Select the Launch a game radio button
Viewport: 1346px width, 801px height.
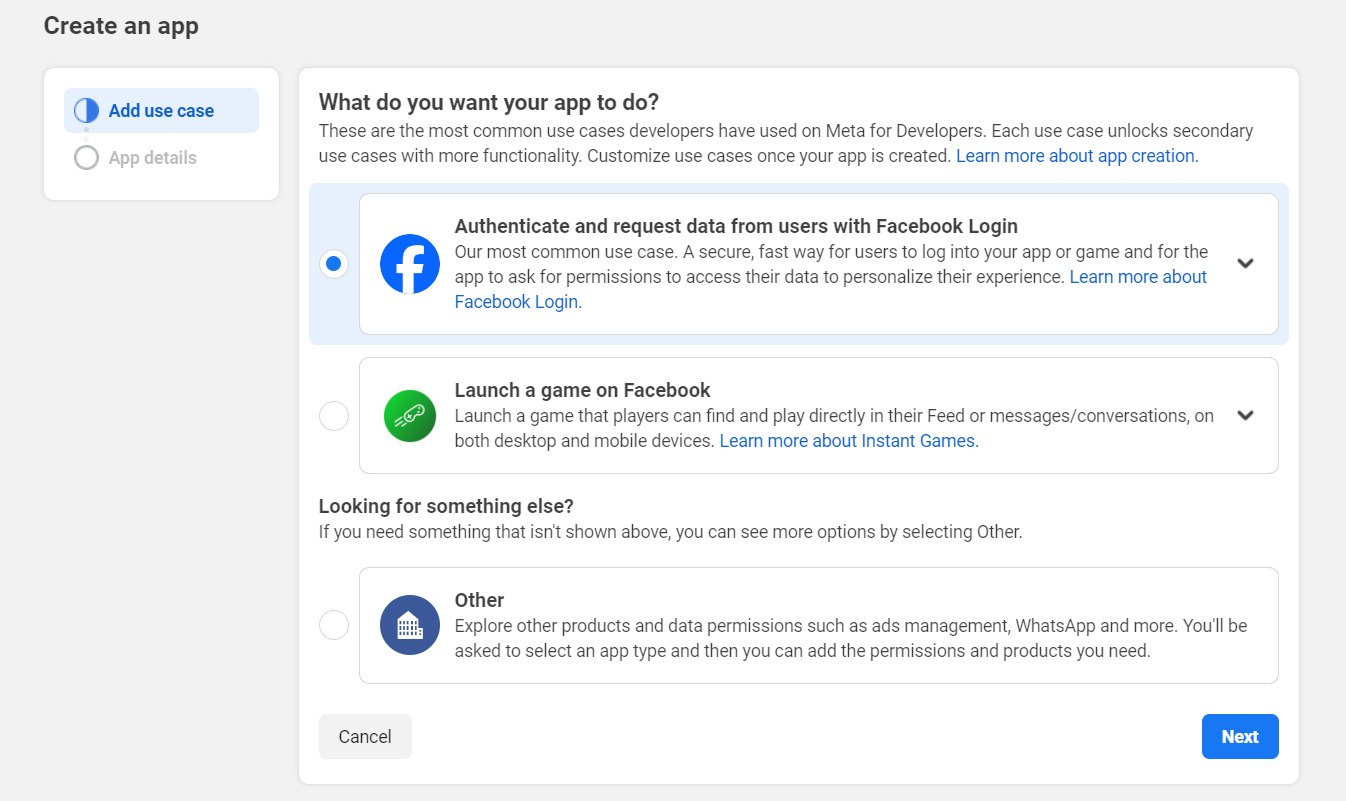click(333, 415)
